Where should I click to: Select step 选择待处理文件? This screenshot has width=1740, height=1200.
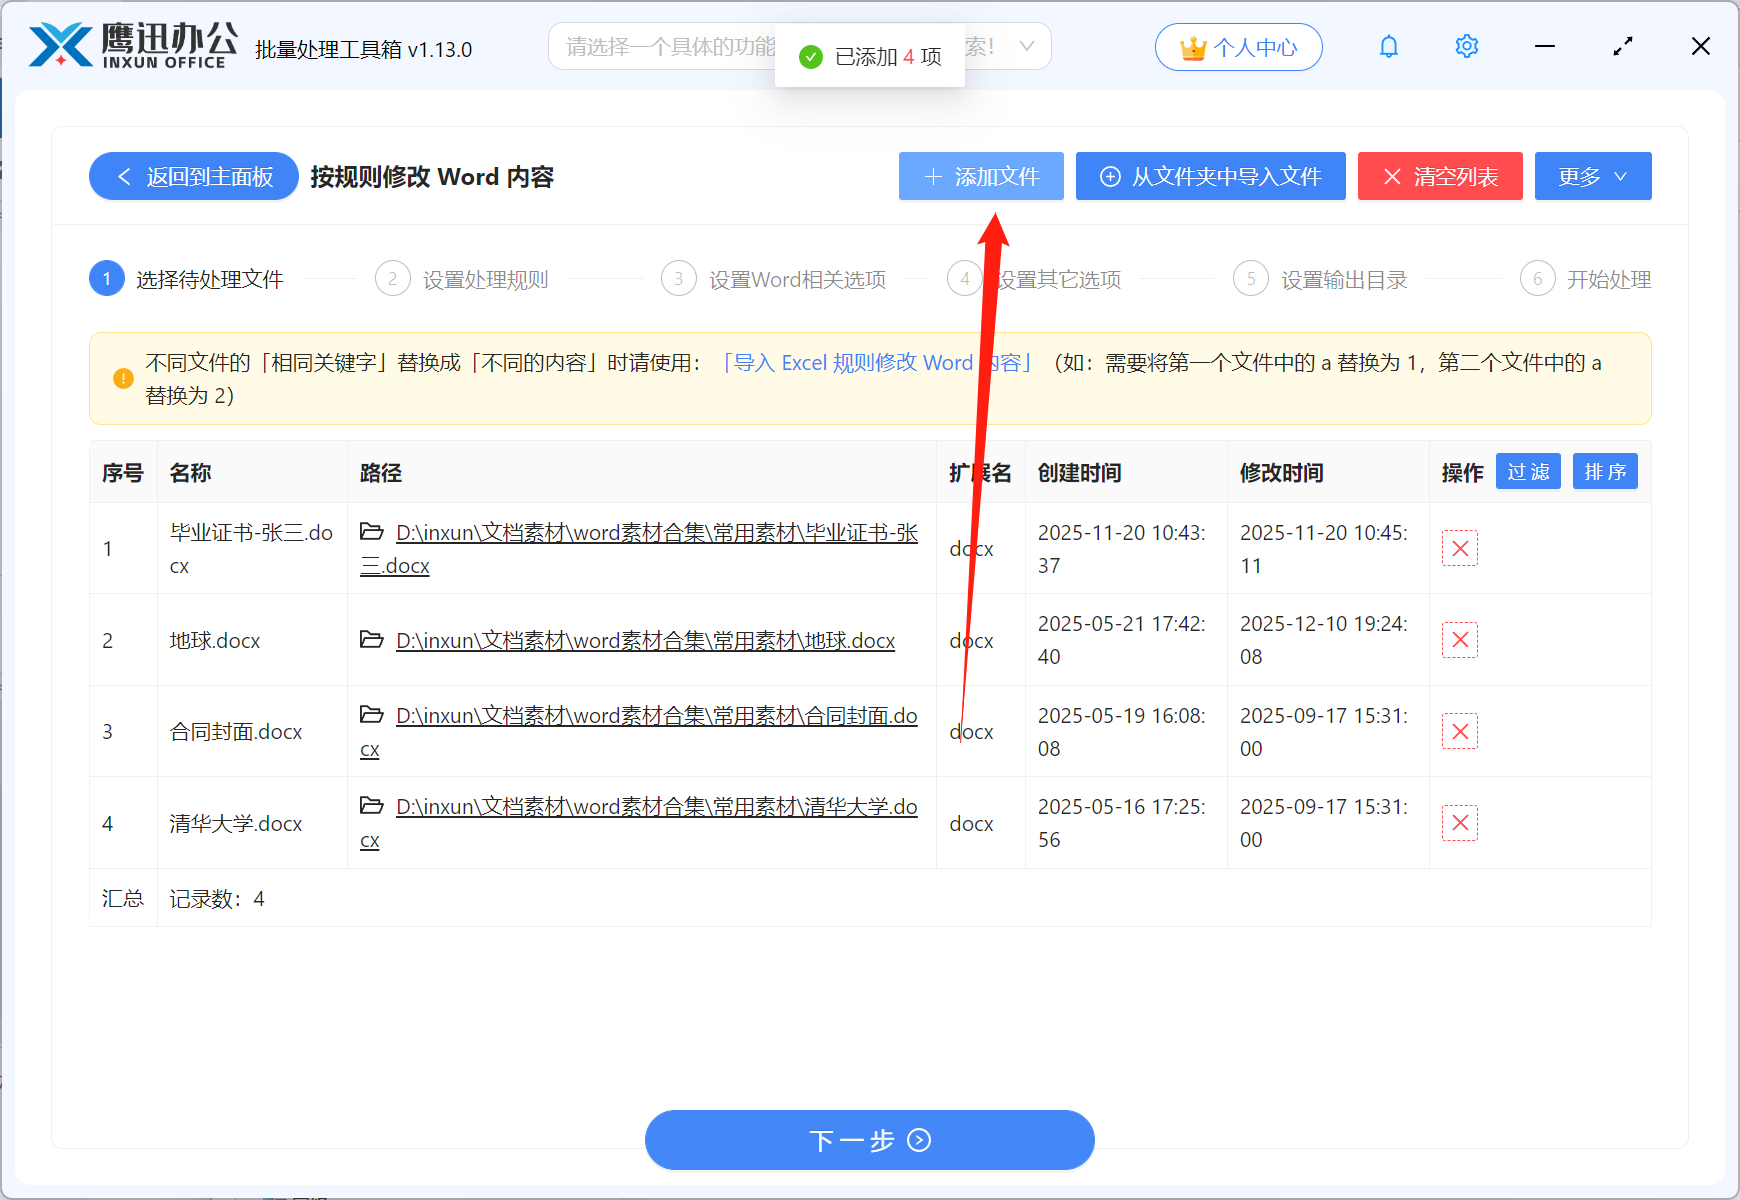coord(208,279)
